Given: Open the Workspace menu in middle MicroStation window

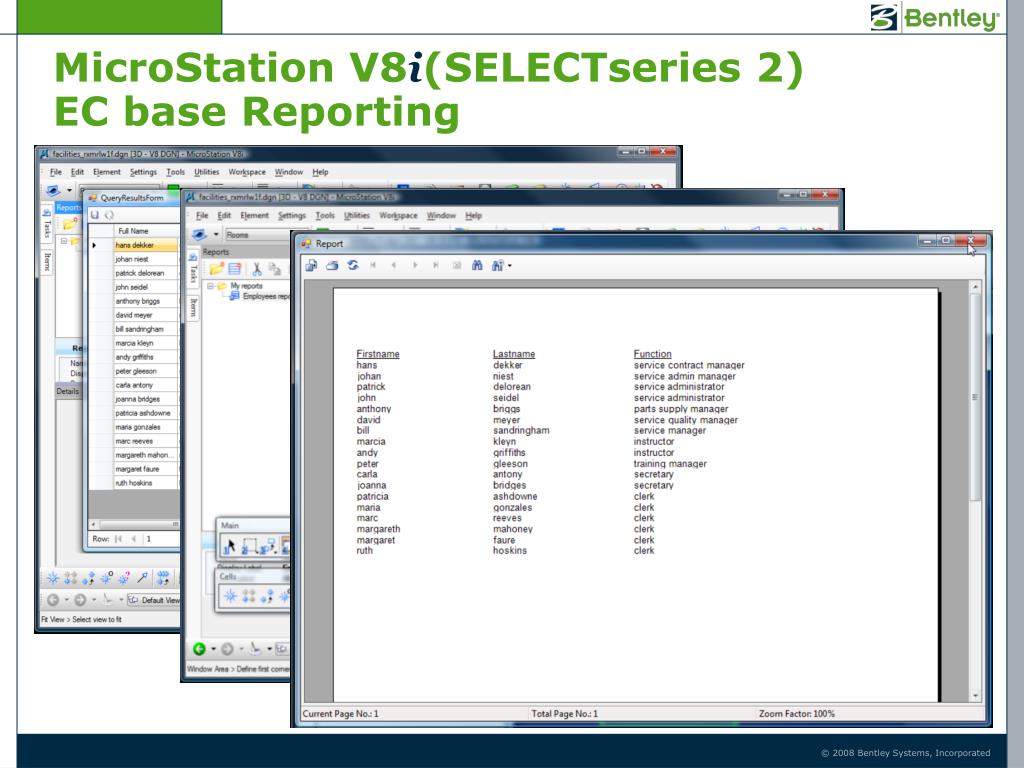Looking at the screenshot, I should coord(398,216).
